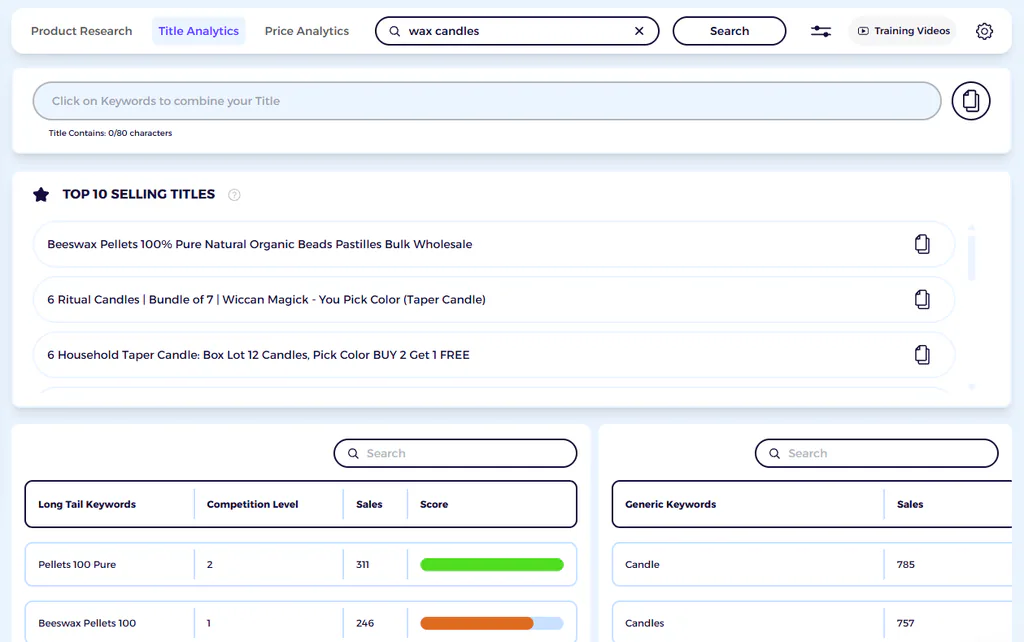Click sales value 785 for Candle
Screen dimensions: 1024x642
click(906, 564)
